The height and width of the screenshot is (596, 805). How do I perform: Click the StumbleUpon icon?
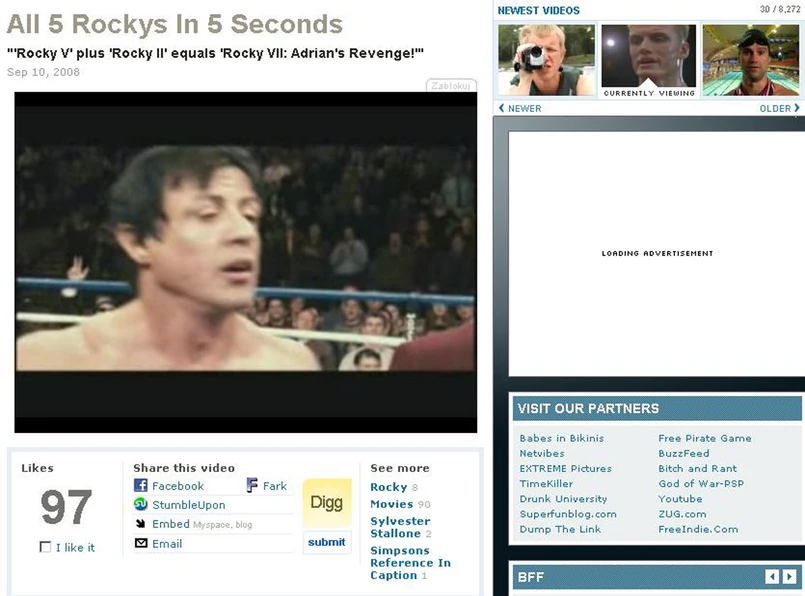pos(141,504)
